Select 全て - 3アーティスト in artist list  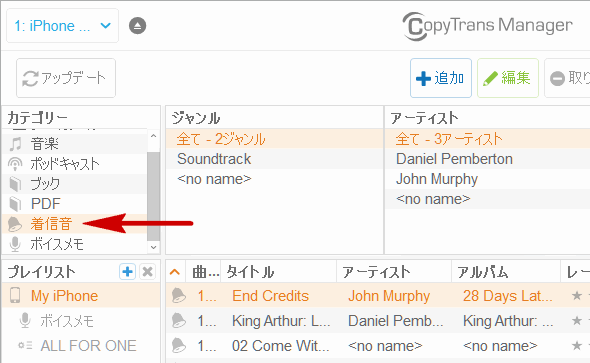[488, 139]
